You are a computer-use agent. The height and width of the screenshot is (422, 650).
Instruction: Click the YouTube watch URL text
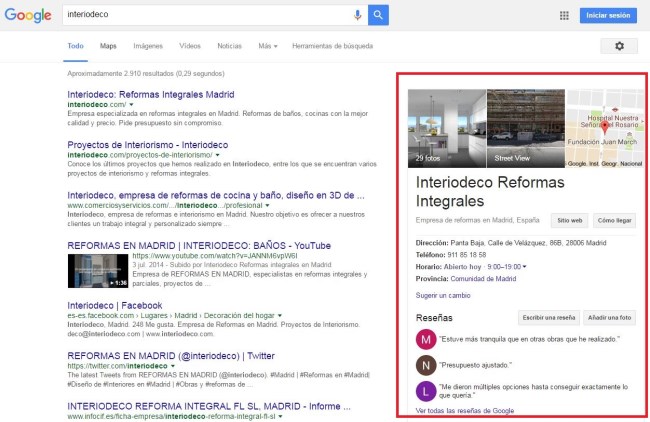tap(215, 256)
